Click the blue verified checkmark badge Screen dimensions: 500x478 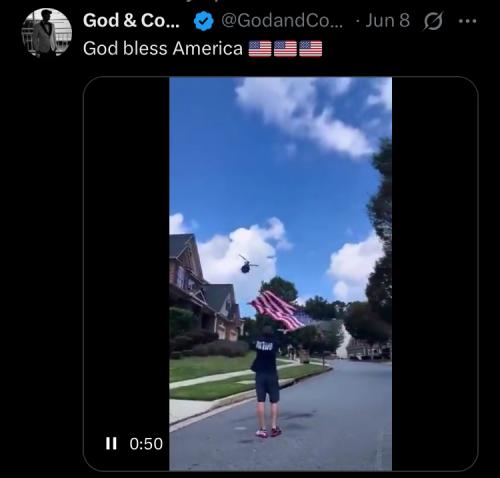click(x=203, y=21)
